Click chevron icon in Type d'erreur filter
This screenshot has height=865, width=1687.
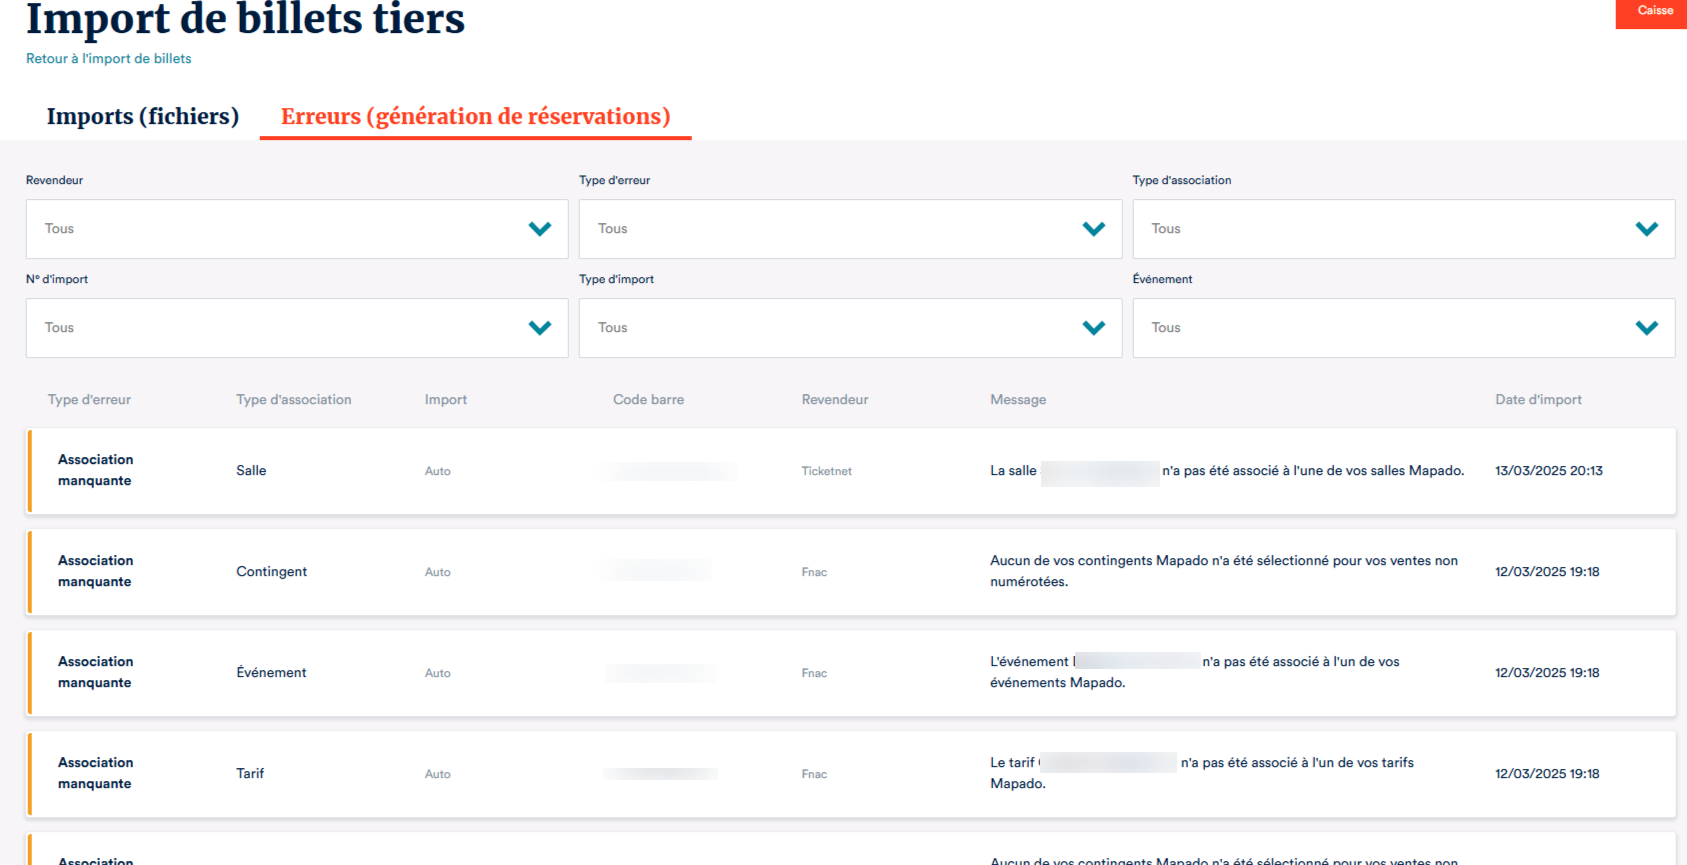[1094, 229]
